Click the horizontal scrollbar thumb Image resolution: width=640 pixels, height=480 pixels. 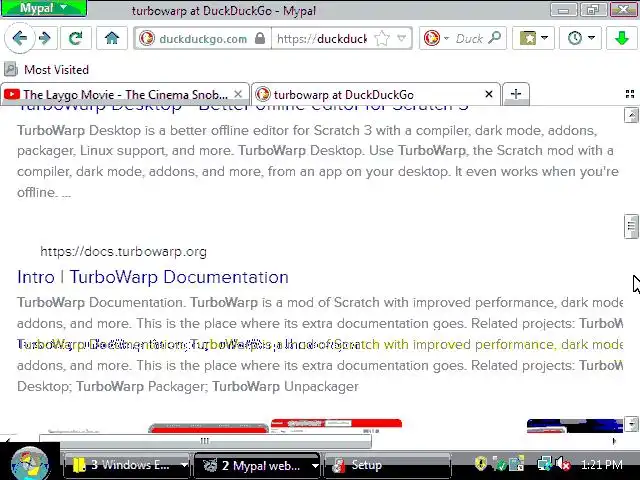tap(205, 440)
